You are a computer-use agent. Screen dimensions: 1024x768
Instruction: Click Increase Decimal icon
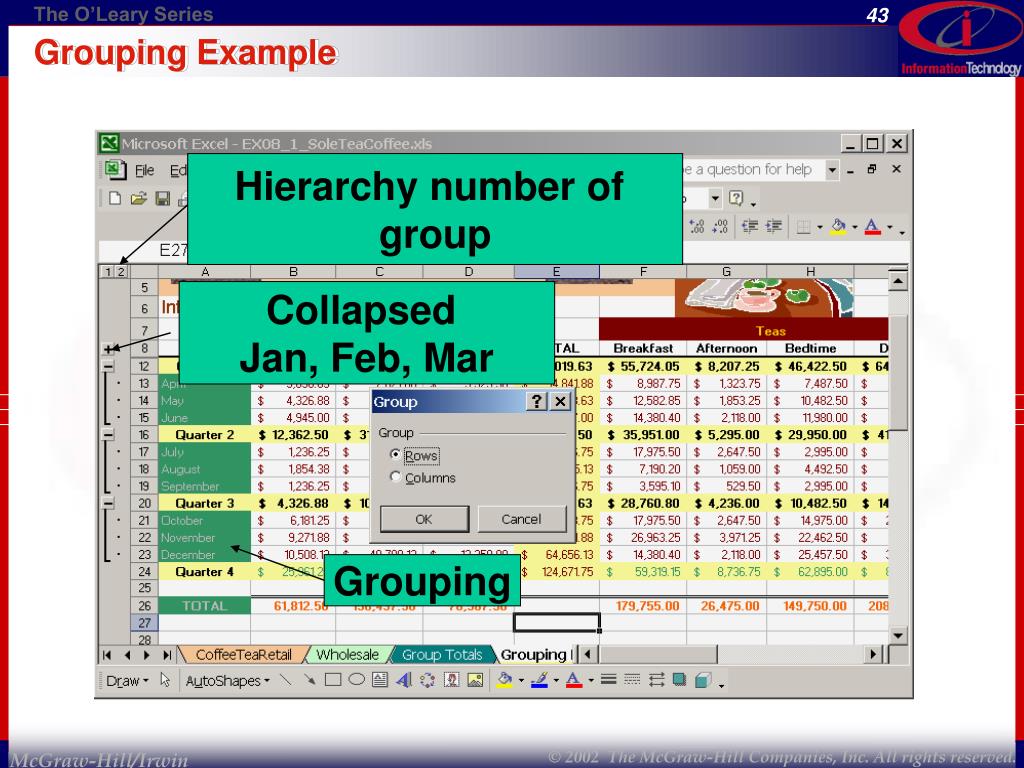(697, 227)
